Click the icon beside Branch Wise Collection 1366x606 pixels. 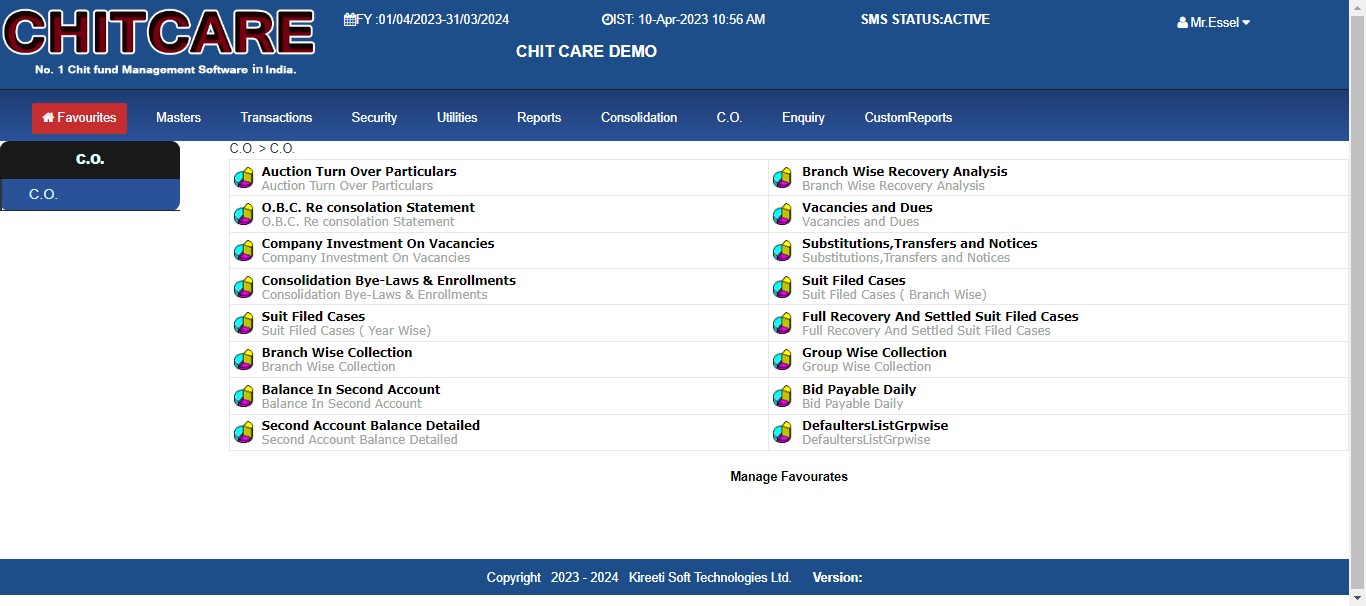pyautogui.click(x=243, y=359)
